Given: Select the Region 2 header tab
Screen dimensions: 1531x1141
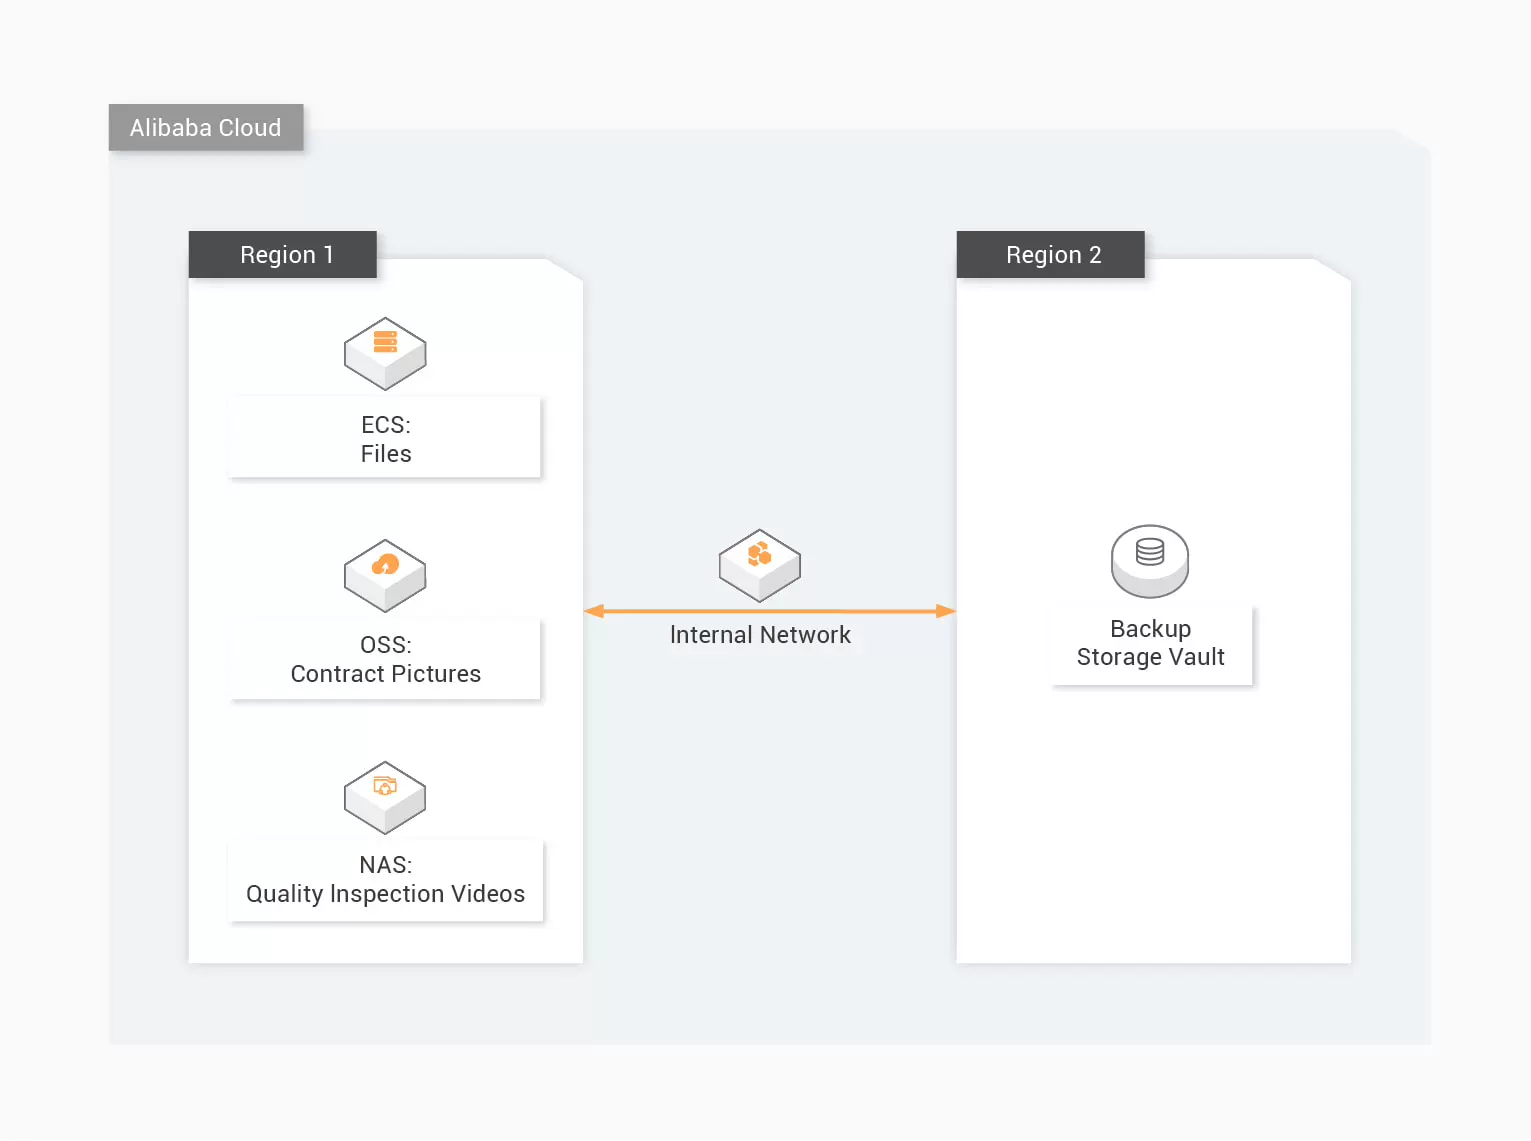Looking at the screenshot, I should pyautogui.click(x=1051, y=255).
